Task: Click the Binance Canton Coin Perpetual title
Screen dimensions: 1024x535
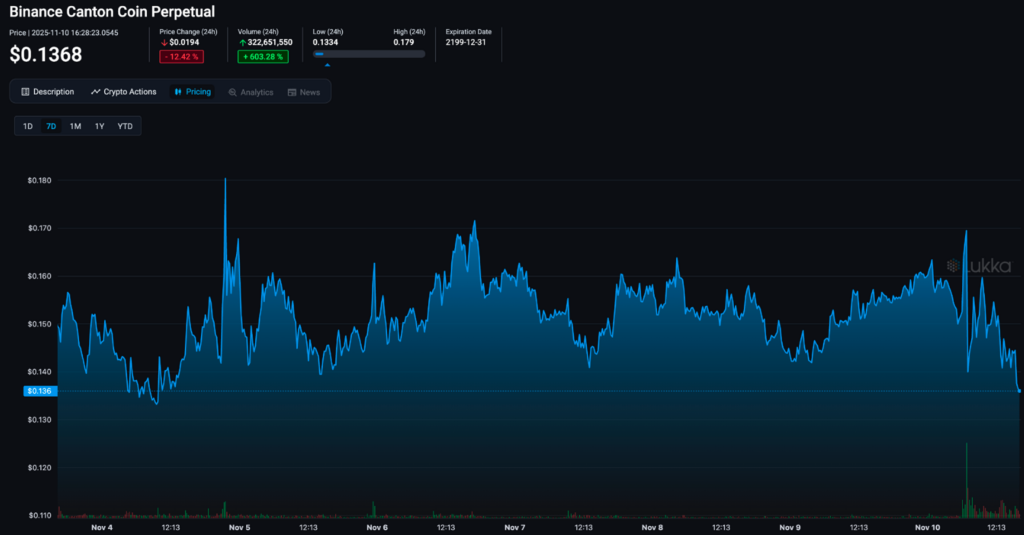Action: click(x=112, y=12)
